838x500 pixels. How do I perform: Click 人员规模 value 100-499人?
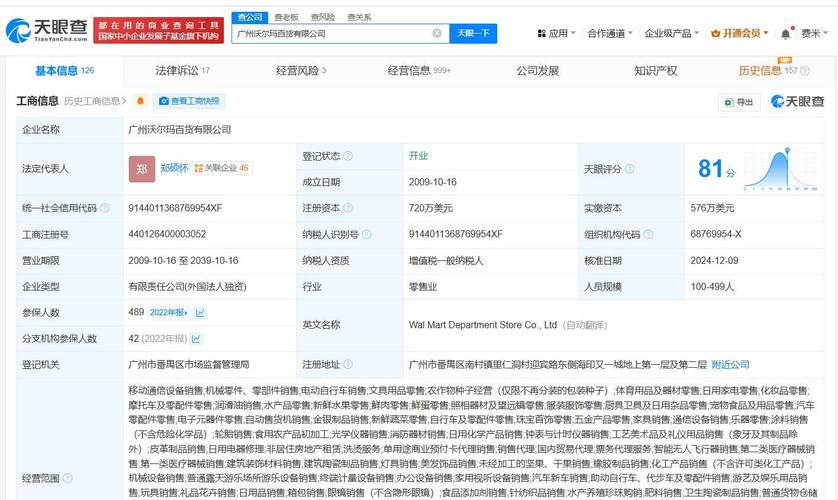(712, 286)
